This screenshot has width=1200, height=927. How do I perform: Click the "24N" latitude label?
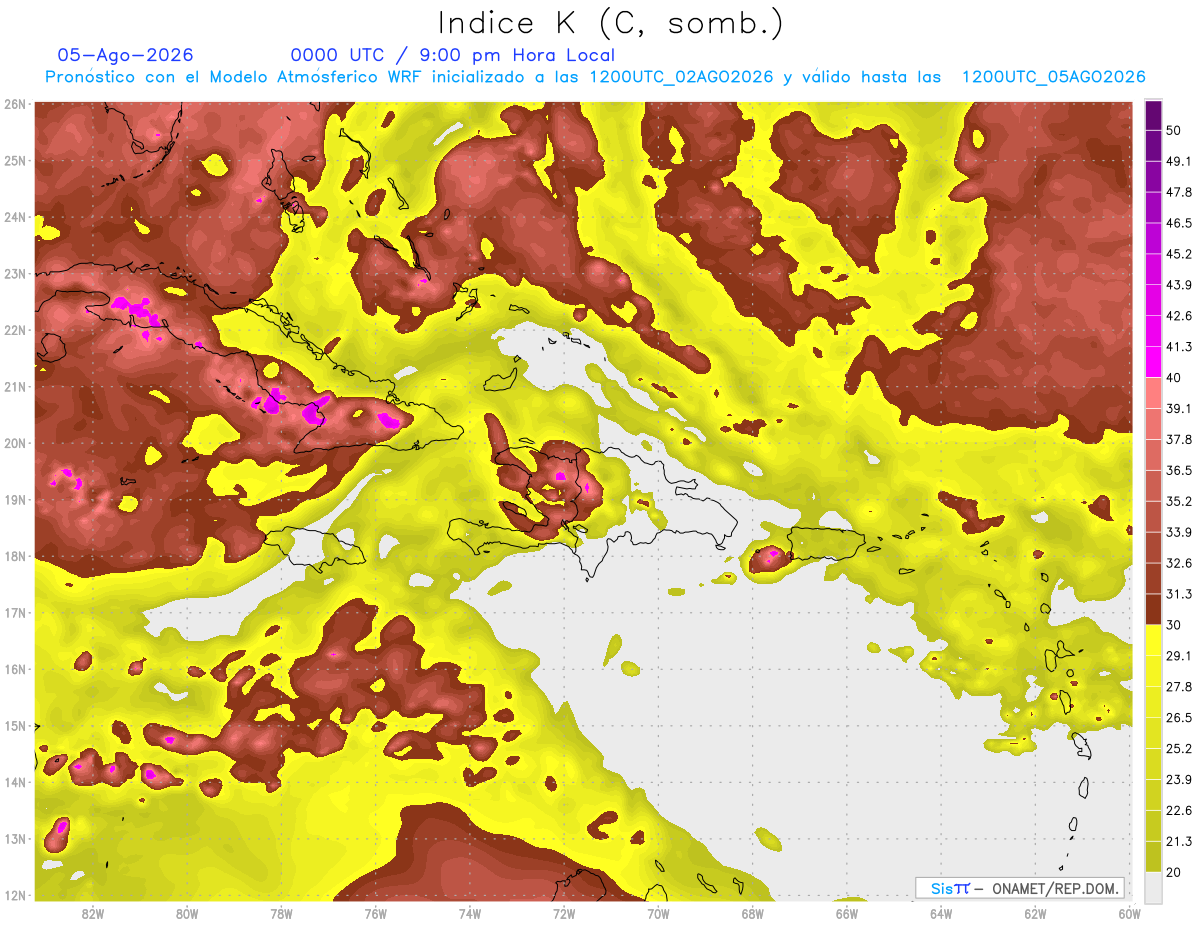(x=15, y=217)
